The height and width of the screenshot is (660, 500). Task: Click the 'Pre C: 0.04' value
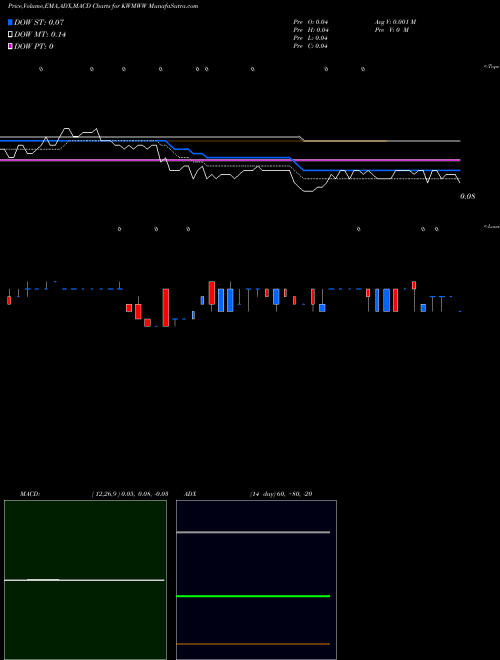pyautogui.click(x=311, y=46)
